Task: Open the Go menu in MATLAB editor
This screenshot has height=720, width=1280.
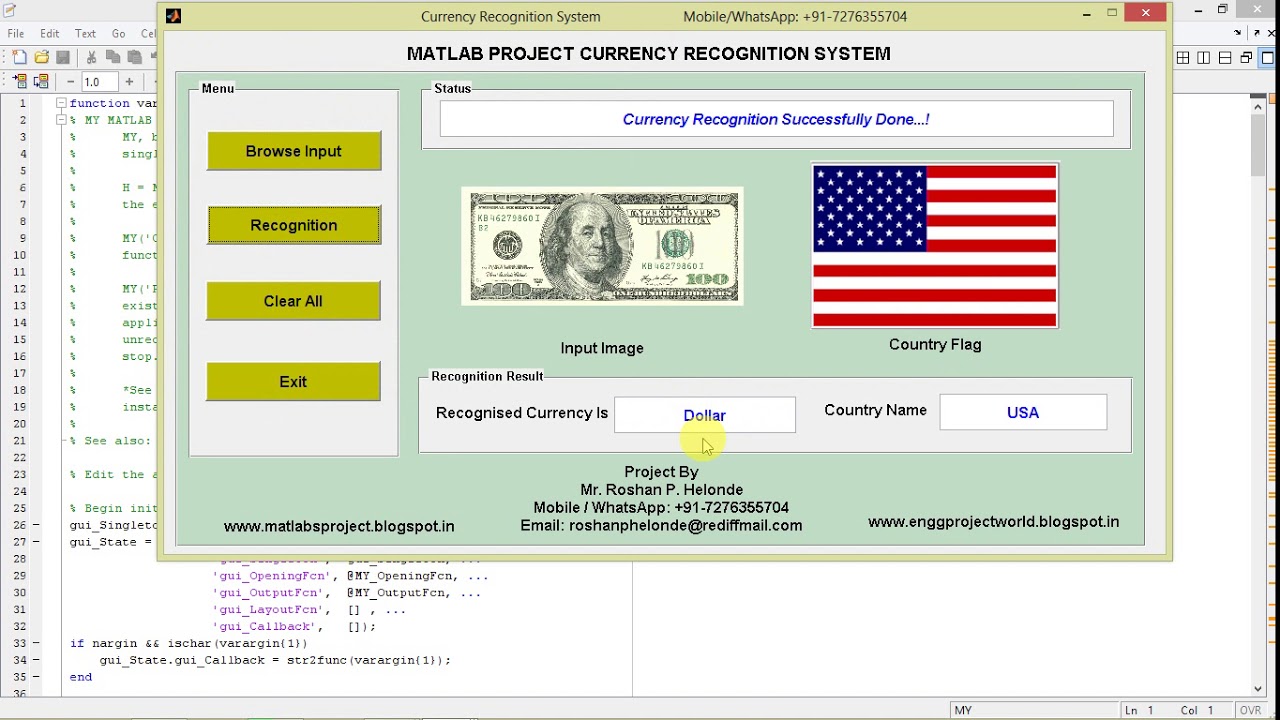Action: [119, 33]
